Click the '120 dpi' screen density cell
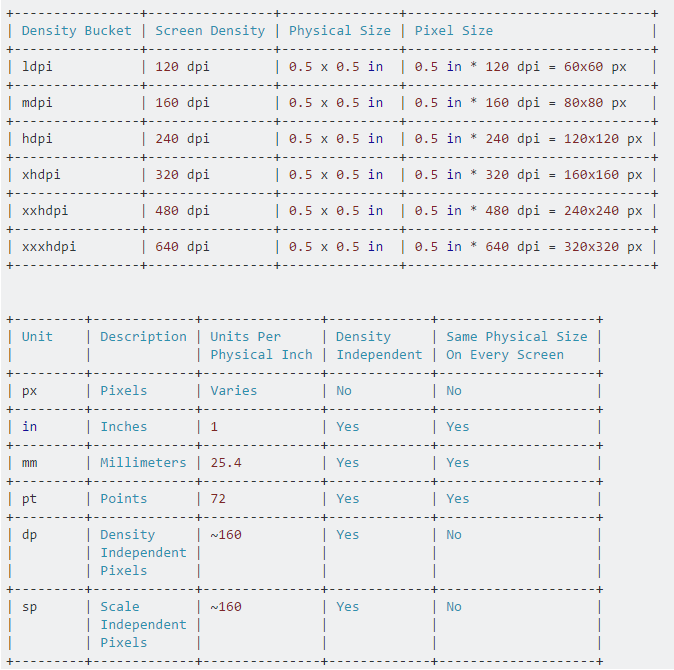Viewport: 674px width, 670px height. (x=182, y=67)
